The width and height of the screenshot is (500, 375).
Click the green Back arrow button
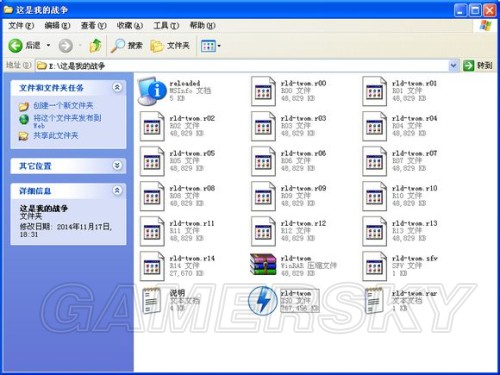coord(15,45)
